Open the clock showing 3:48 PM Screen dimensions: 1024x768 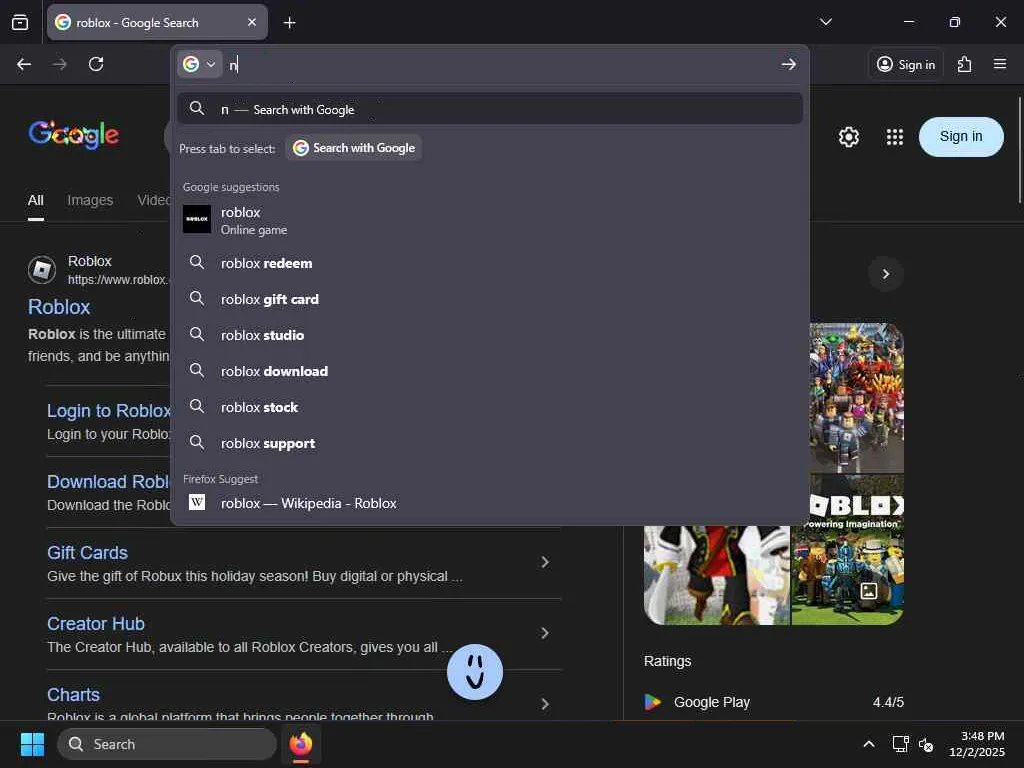976,744
